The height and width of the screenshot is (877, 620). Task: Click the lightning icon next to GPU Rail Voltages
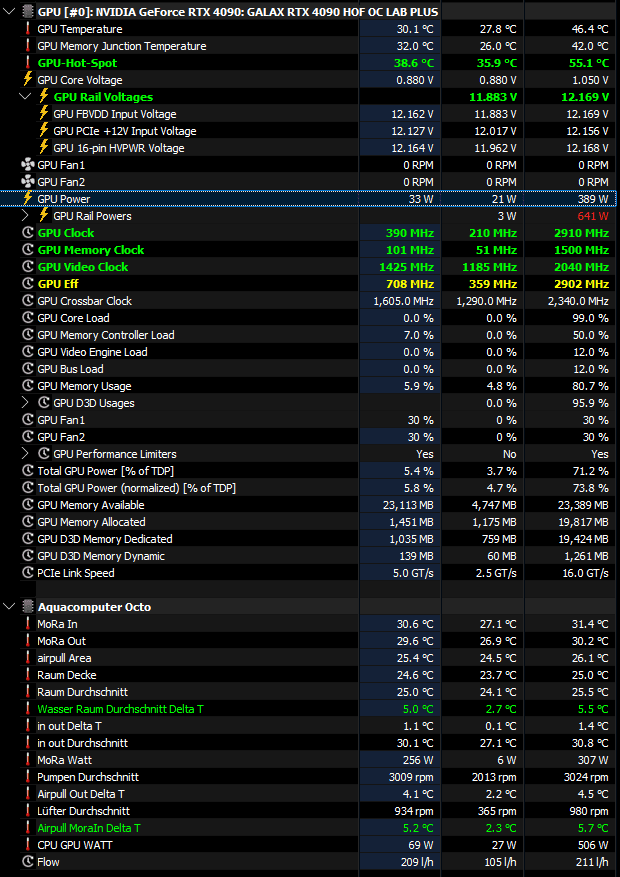click(x=44, y=96)
